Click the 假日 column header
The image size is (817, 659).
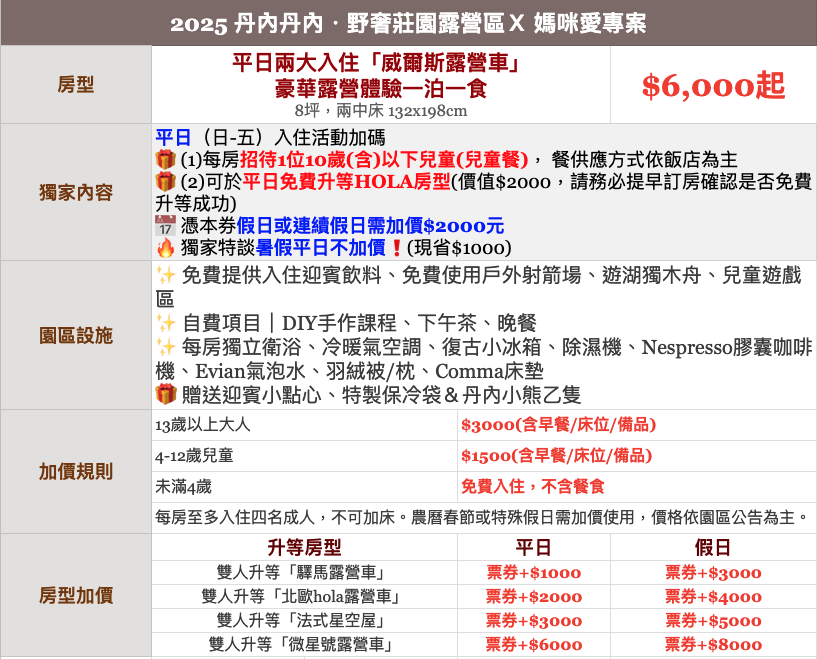click(712, 548)
